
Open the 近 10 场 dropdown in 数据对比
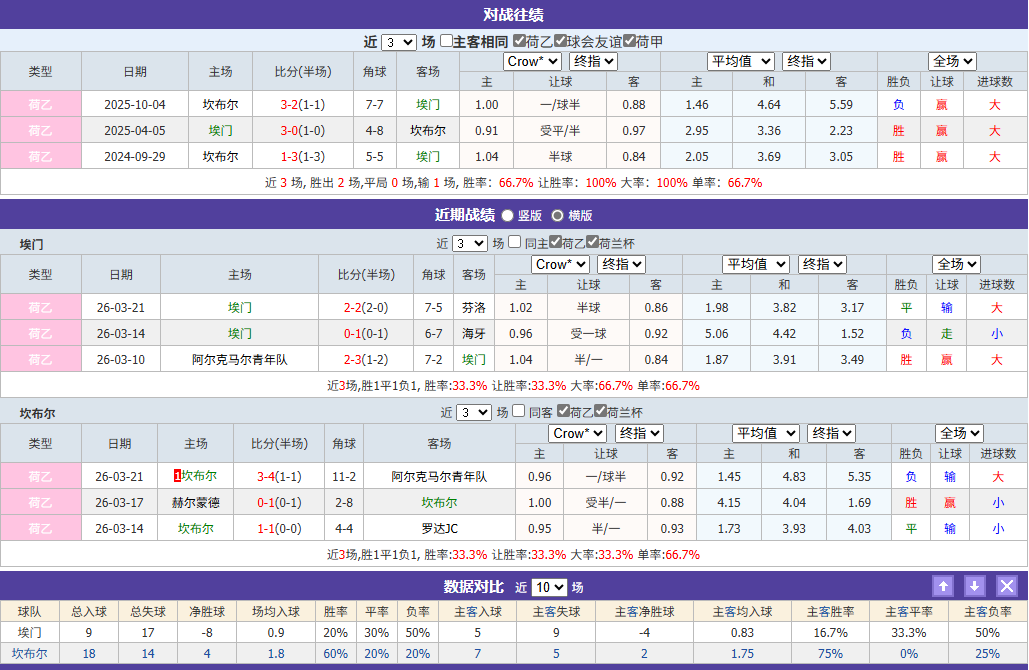(x=549, y=587)
